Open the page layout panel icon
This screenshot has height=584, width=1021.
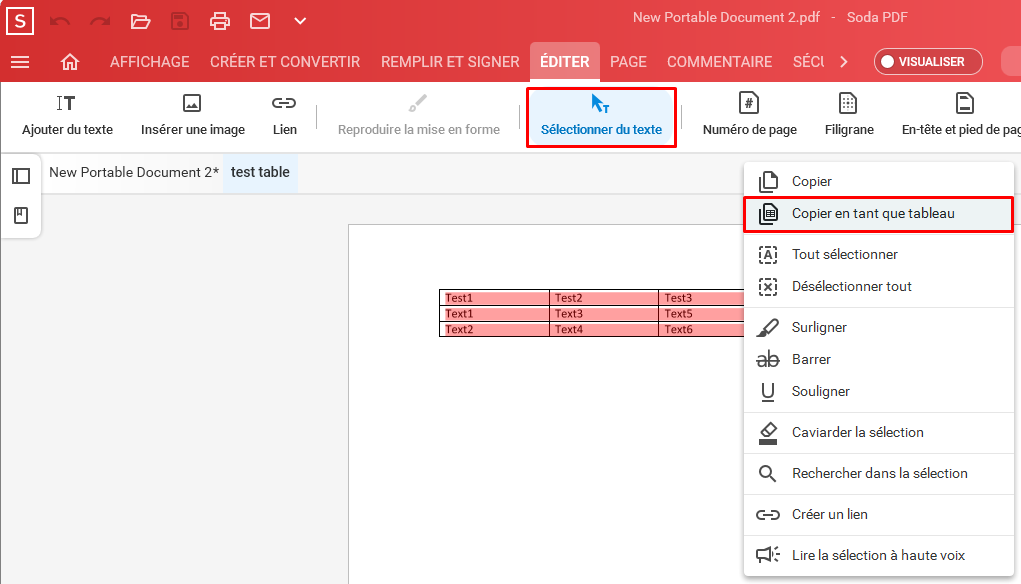(x=21, y=175)
